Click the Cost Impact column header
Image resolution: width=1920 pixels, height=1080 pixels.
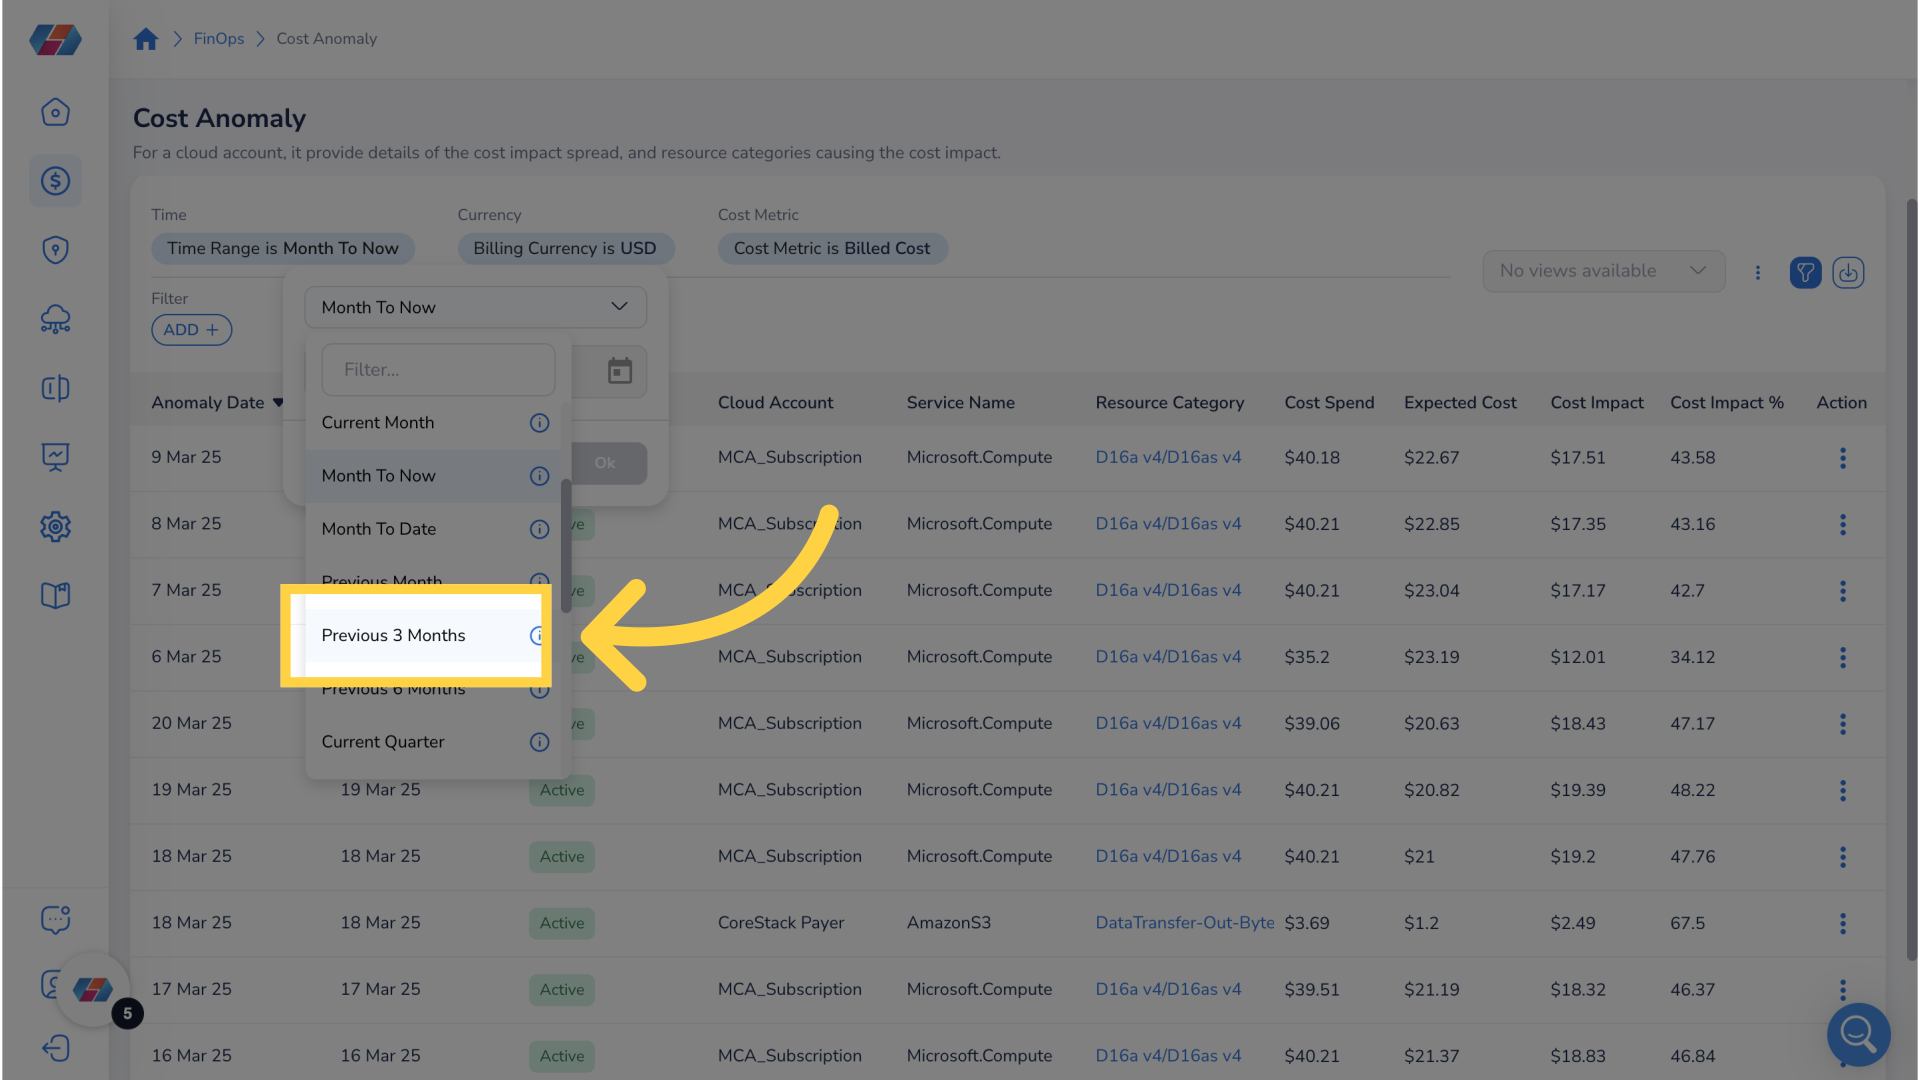tap(1596, 403)
